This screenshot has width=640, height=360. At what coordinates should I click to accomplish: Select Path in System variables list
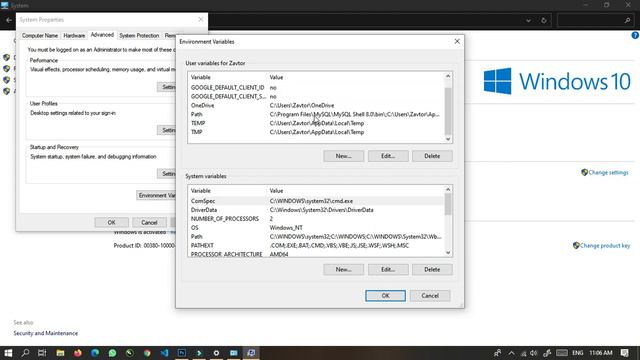coord(316,237)
